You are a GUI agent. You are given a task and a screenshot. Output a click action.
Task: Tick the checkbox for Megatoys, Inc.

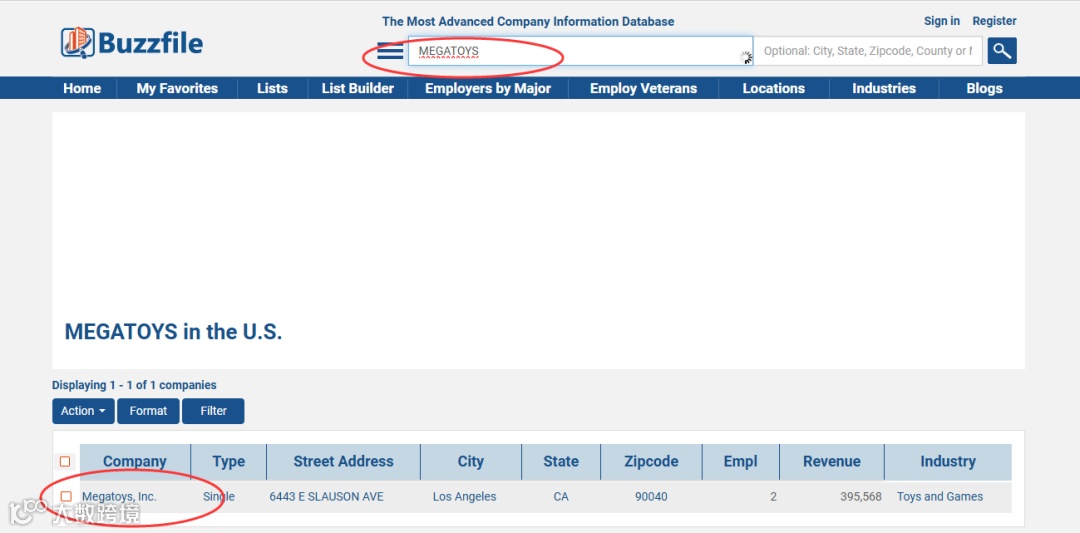(x=66, y=496)
